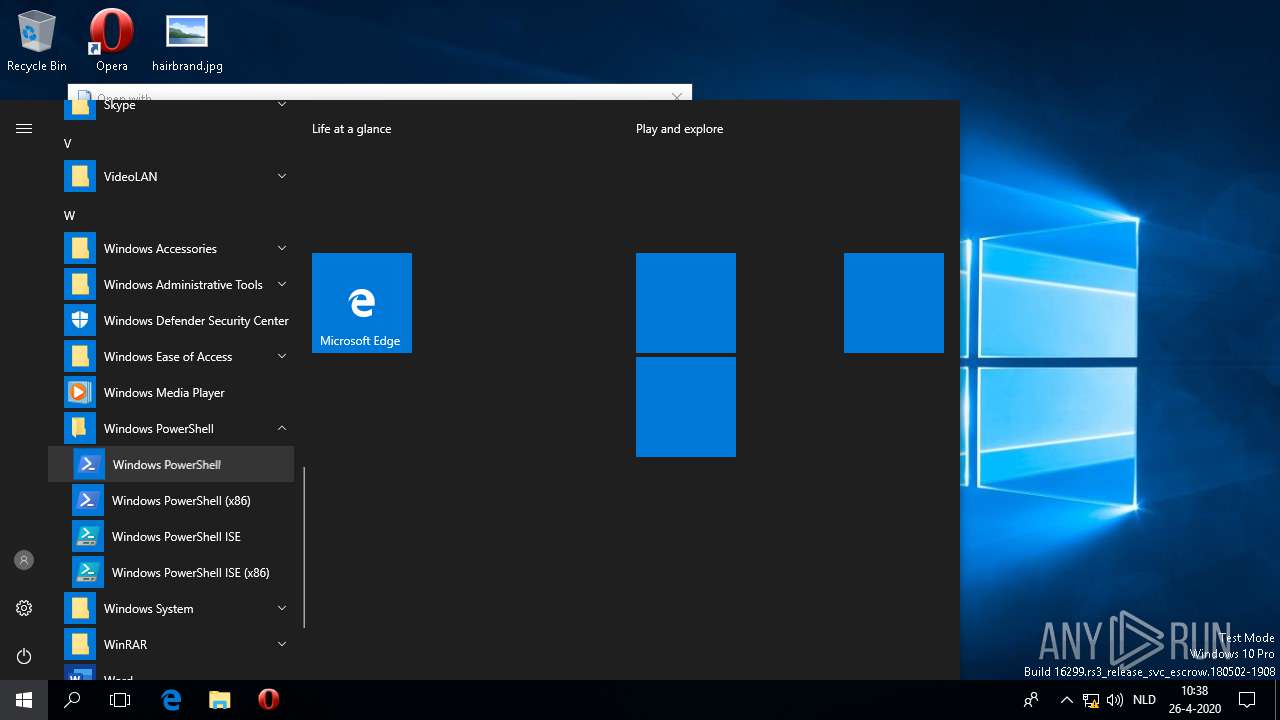This screenshot has width=1280, height=720.
Task: Open the volume control tray icon
Action: click(x=1115, y=700)
